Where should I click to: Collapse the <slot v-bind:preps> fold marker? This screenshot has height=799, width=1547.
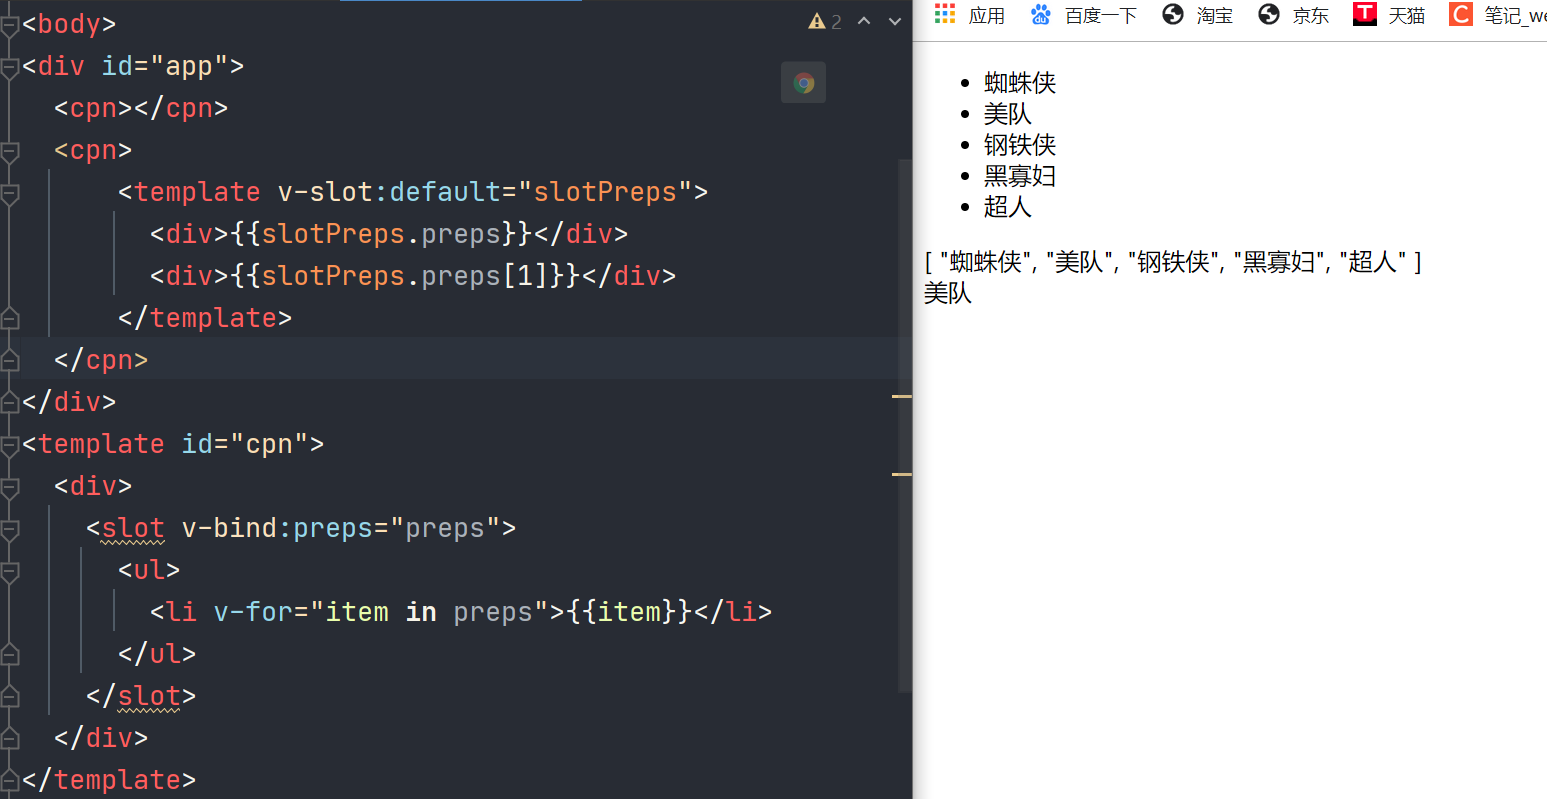click(10, 529)
